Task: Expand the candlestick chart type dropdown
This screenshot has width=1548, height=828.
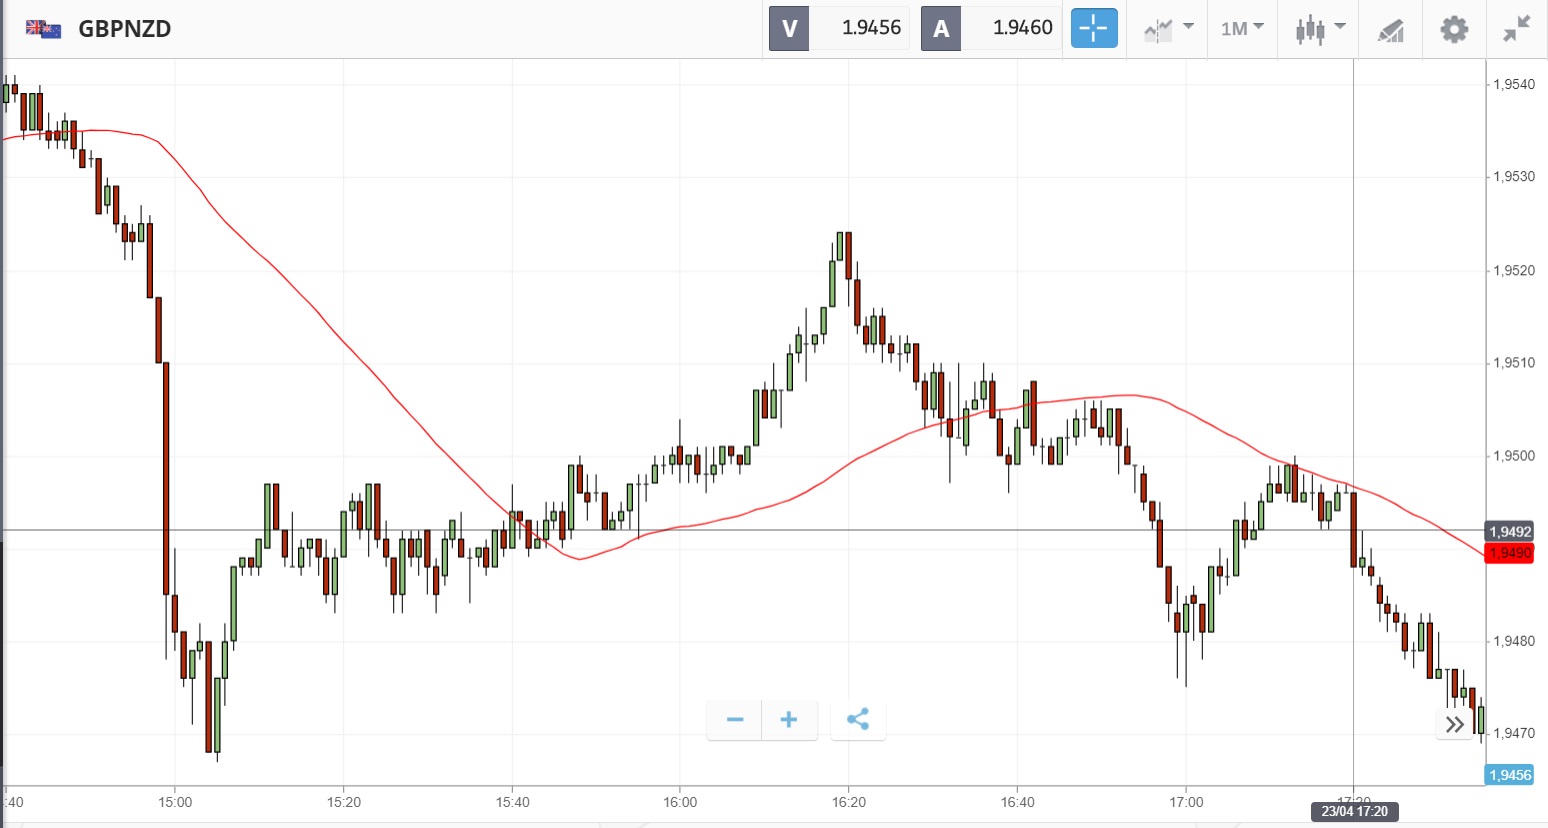Action: (x=1320, y=29)
